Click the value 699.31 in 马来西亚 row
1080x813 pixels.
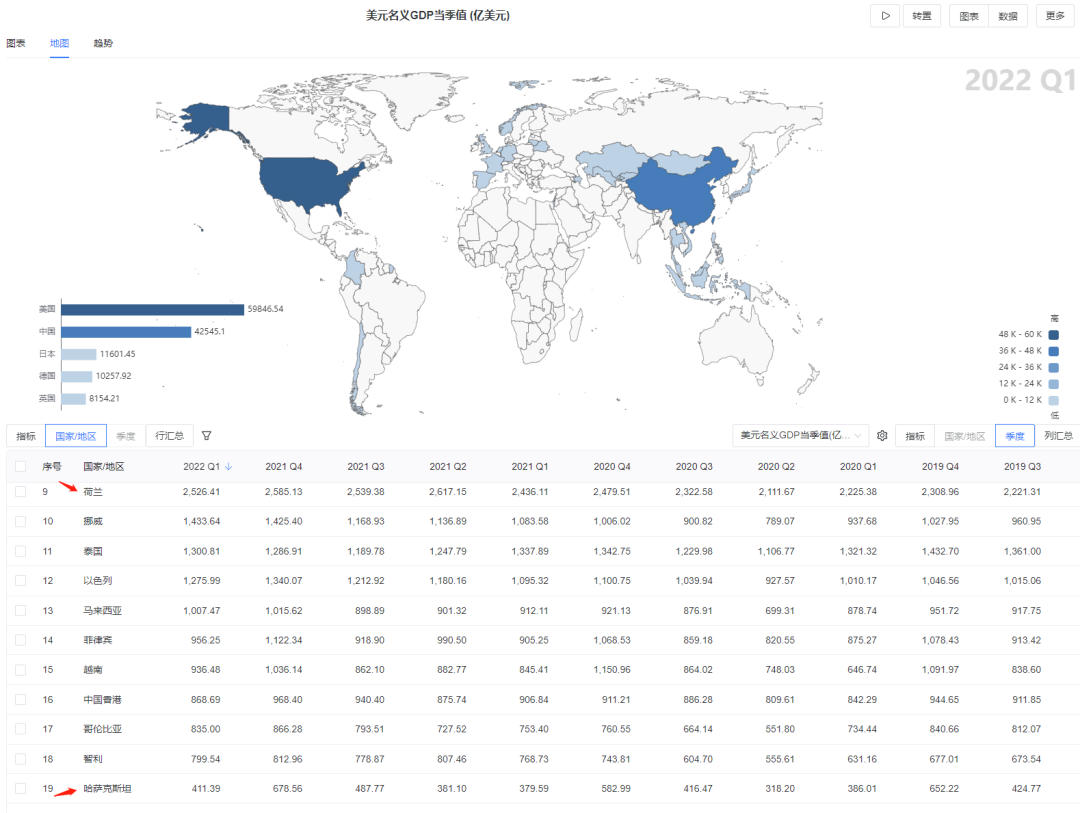(780, 610)
